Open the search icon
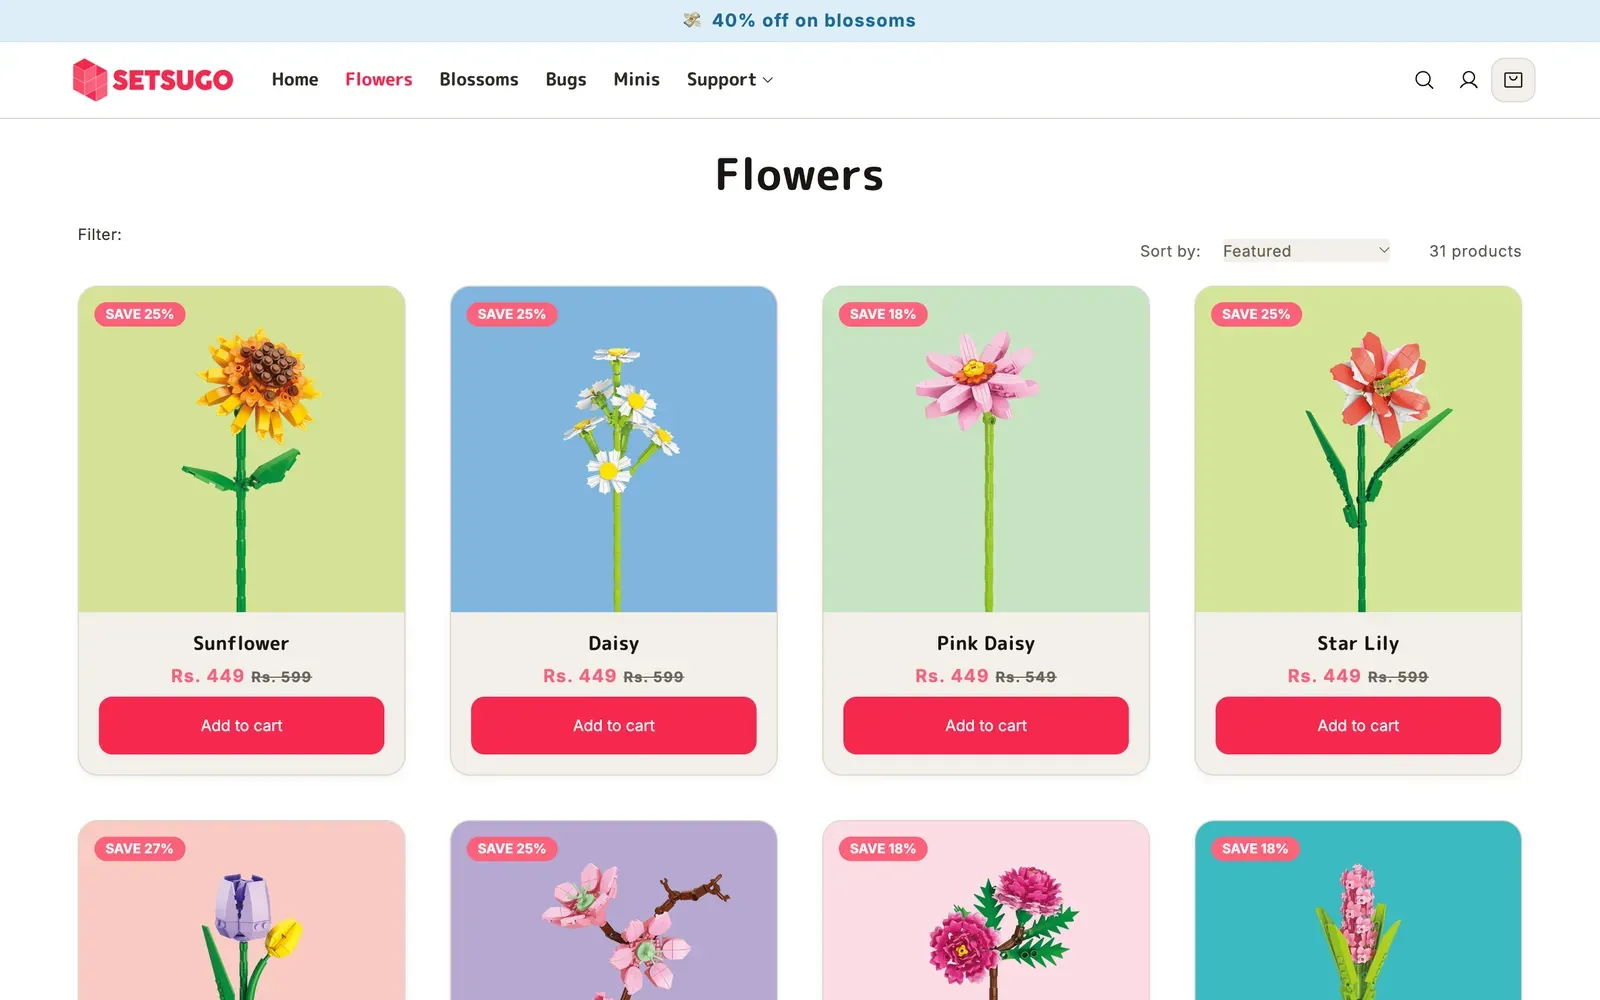Image resolution: width=1600 pixels, height=1000 pixels. 1424,80
